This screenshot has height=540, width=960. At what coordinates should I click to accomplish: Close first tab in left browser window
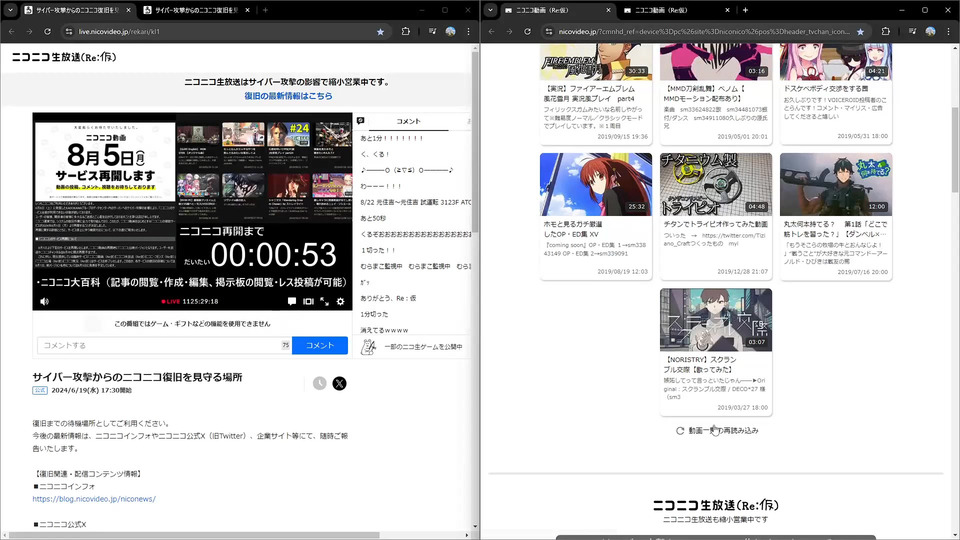(x=128, y=10)
